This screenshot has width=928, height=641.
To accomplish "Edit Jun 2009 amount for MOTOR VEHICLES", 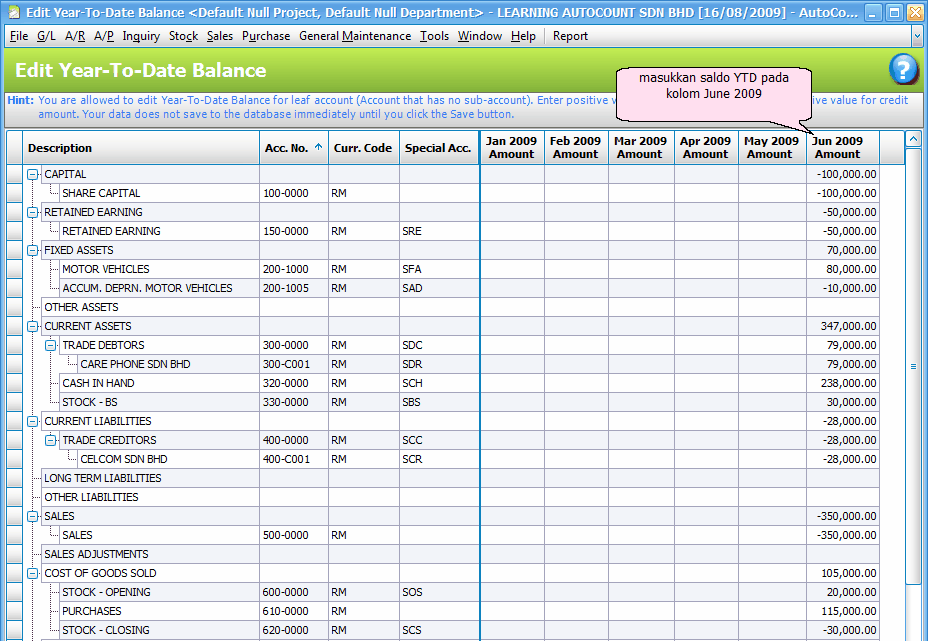I will click(x=842, y=269).
